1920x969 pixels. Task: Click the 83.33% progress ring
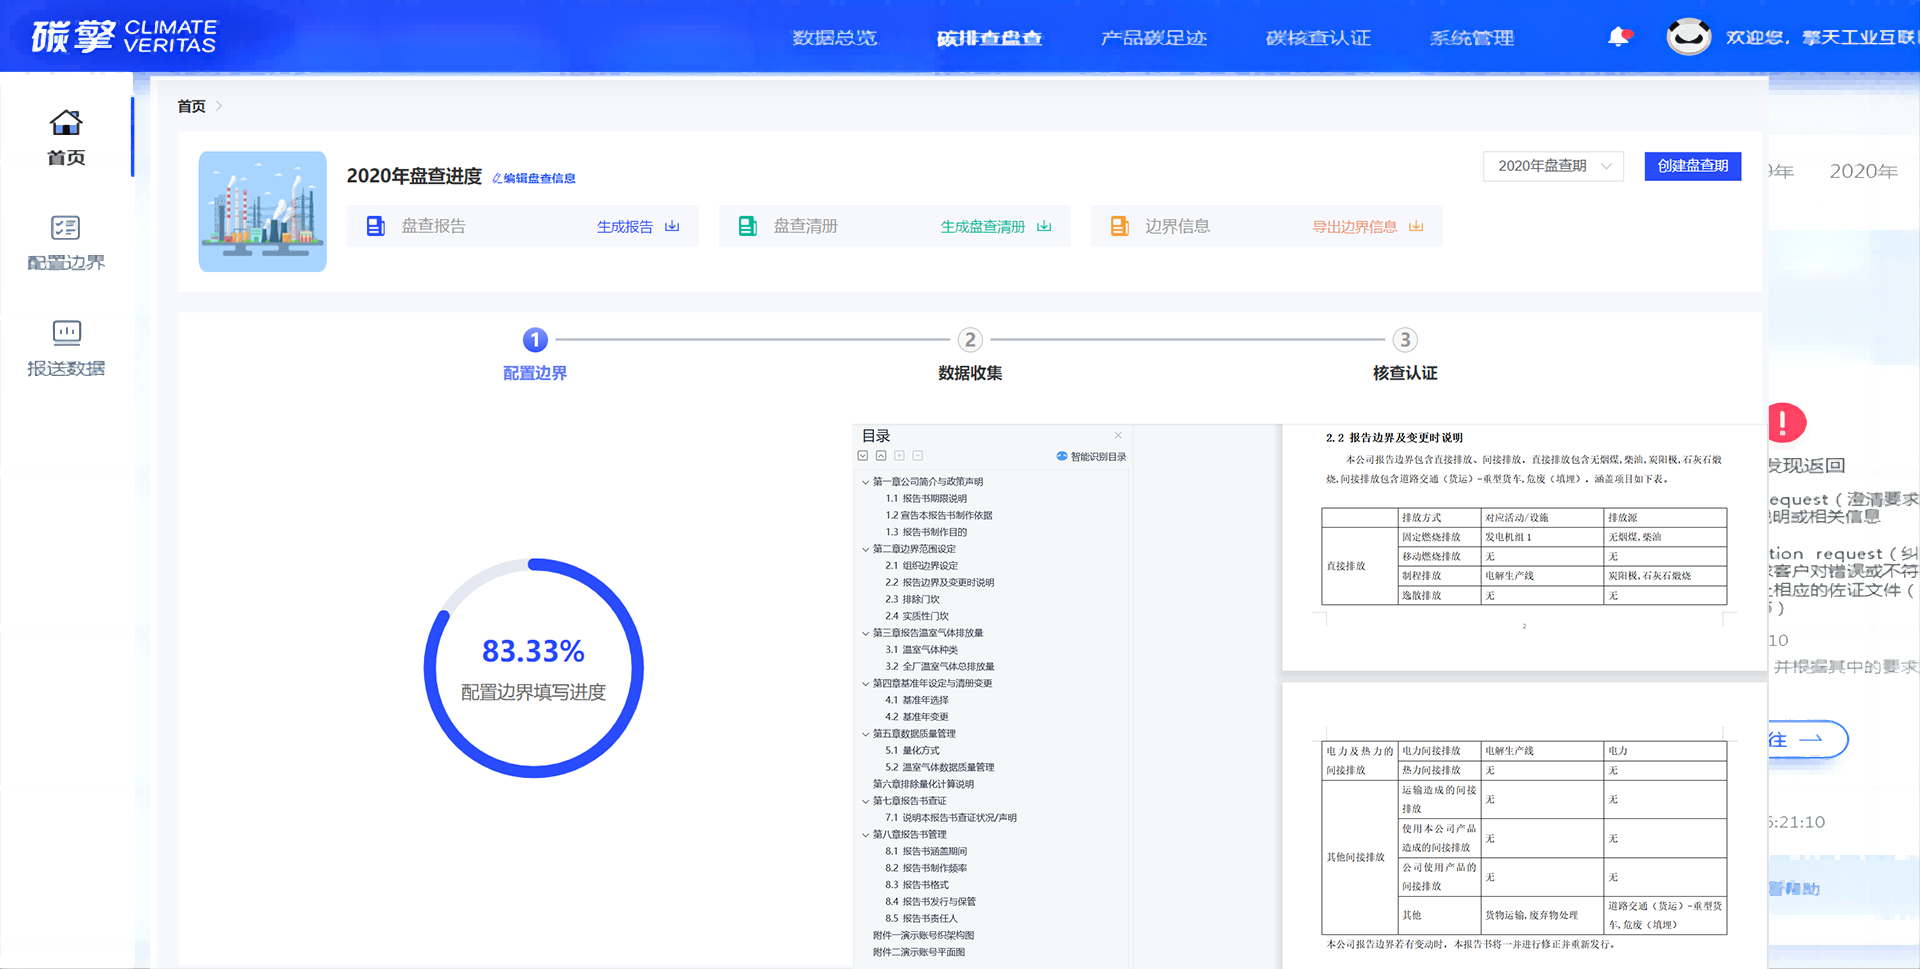(533, 668)
